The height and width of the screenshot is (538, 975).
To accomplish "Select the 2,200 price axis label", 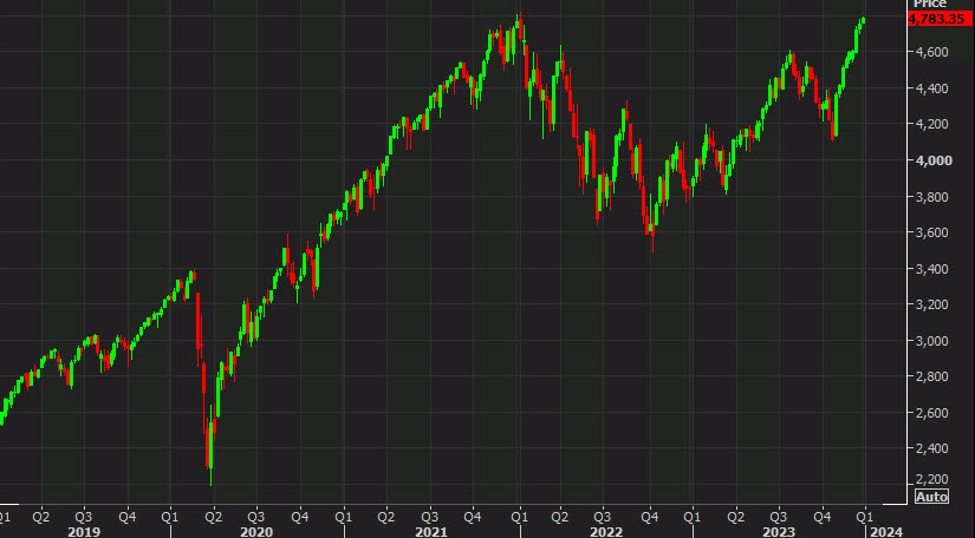I will click(931, 480).
